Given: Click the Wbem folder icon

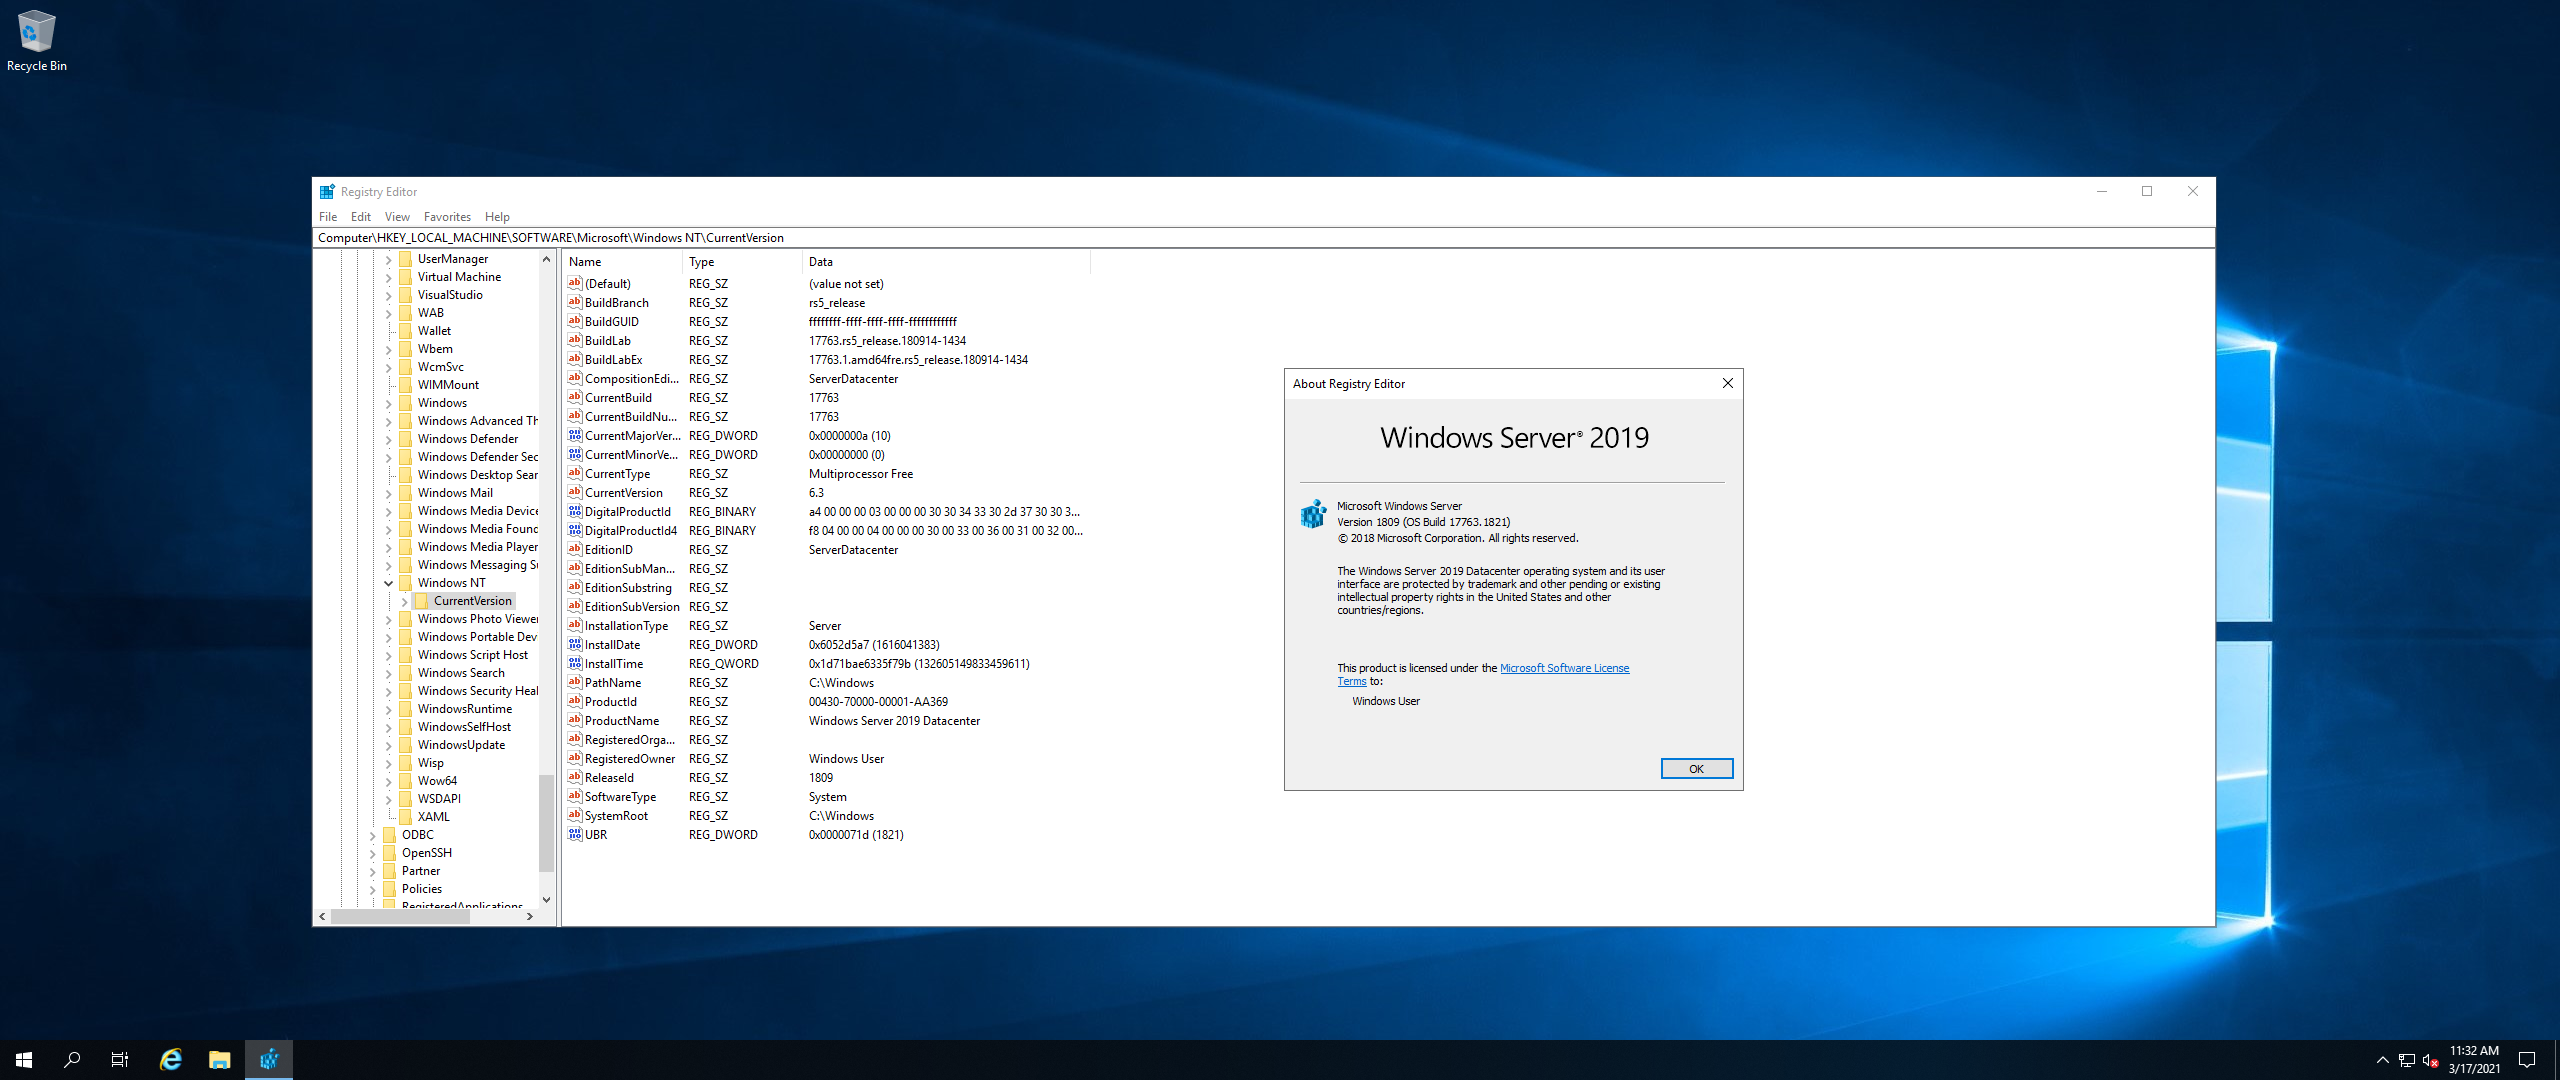Looking at the screenshot, I should pyautogui.click(x=406, y=349).
